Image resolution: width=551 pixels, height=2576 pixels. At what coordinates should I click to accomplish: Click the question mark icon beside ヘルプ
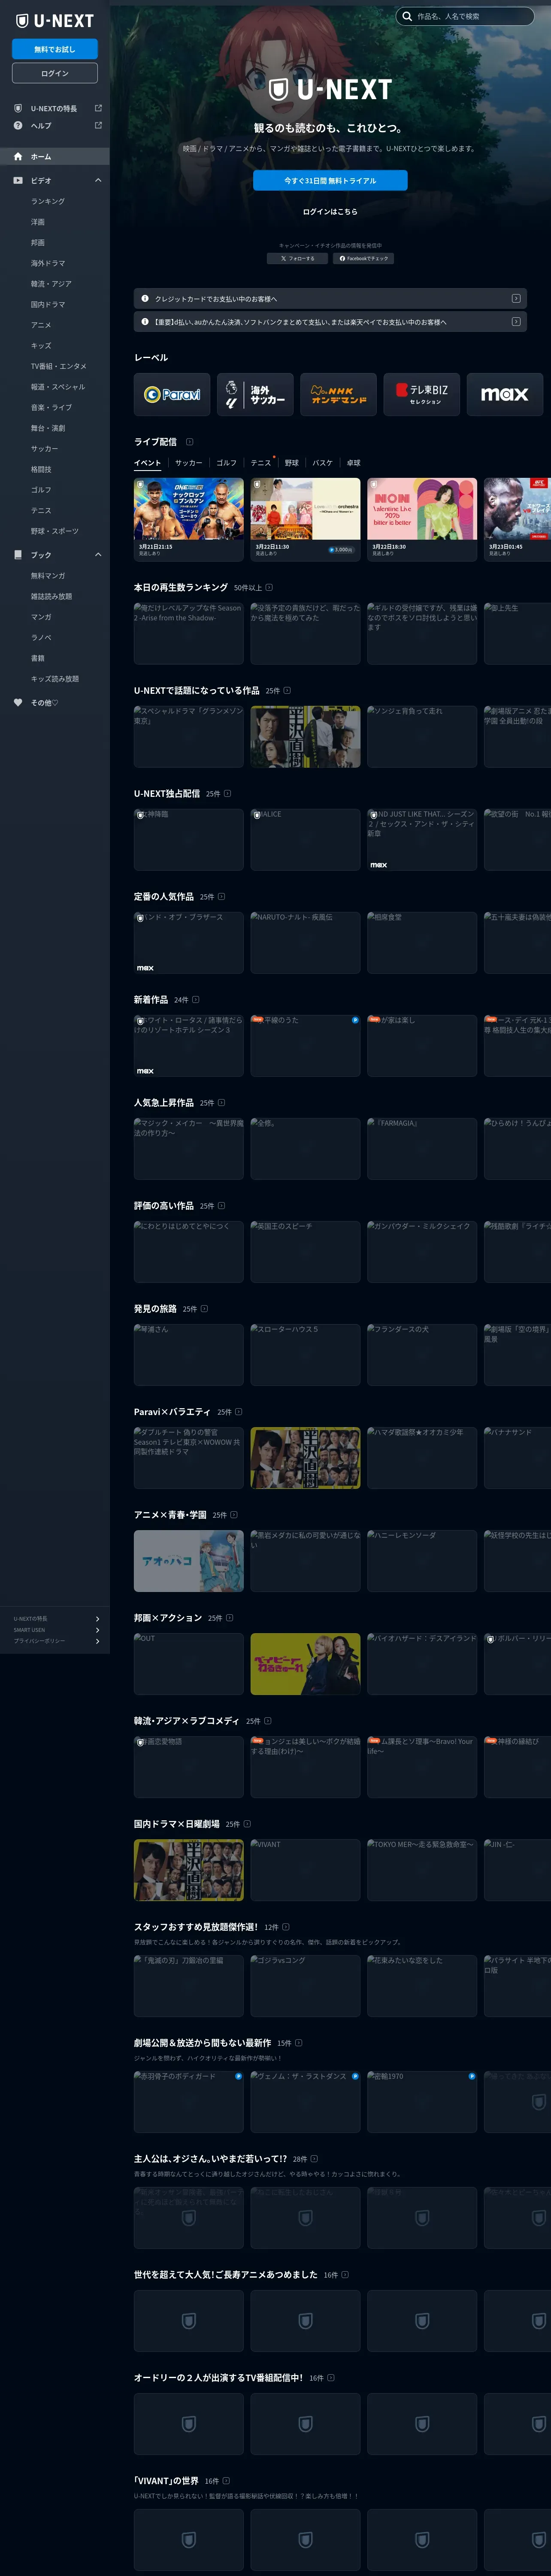click(x=18, y=125)
